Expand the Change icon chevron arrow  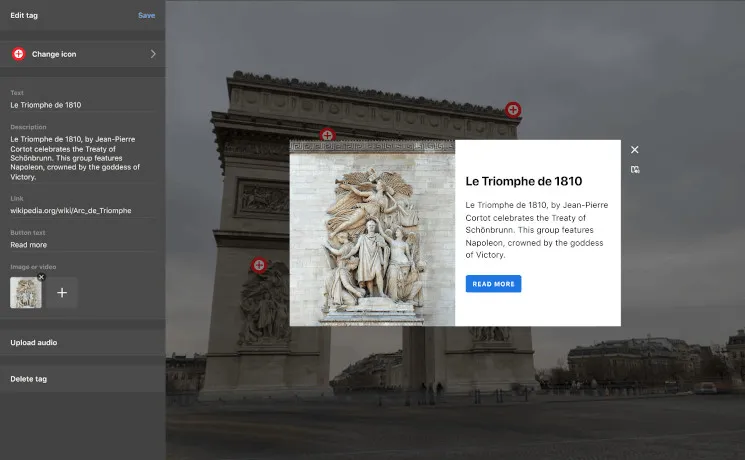(153, 54)
